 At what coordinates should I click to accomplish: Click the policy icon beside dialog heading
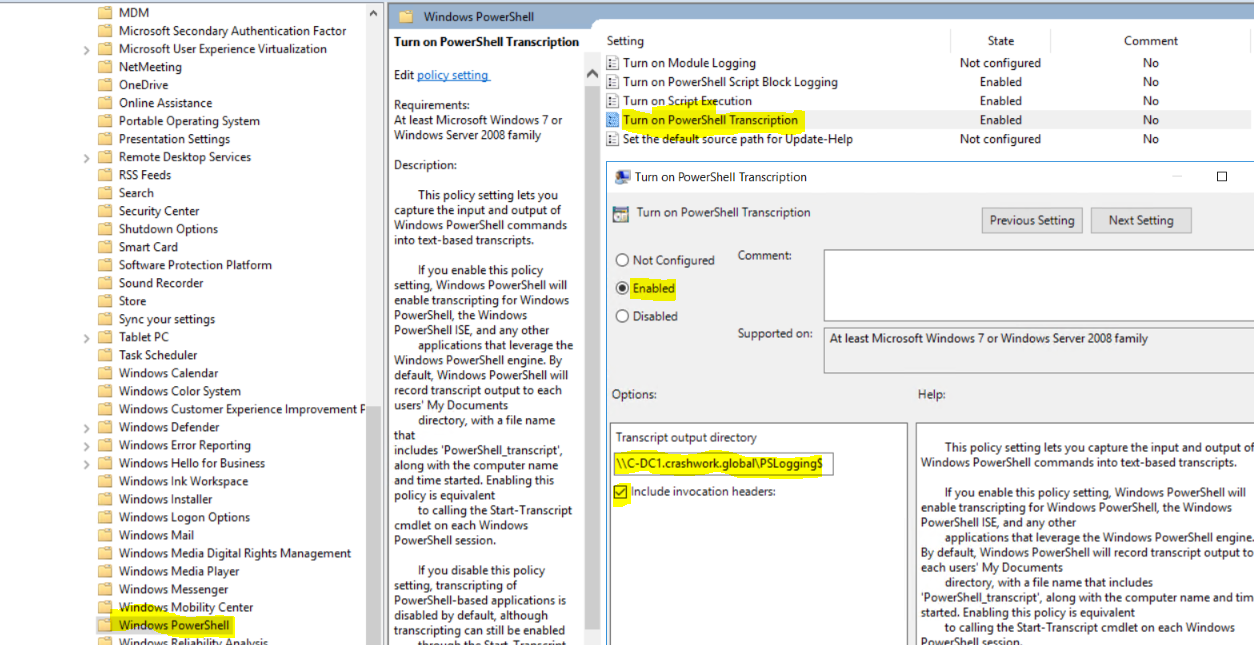tap(620, 213)
